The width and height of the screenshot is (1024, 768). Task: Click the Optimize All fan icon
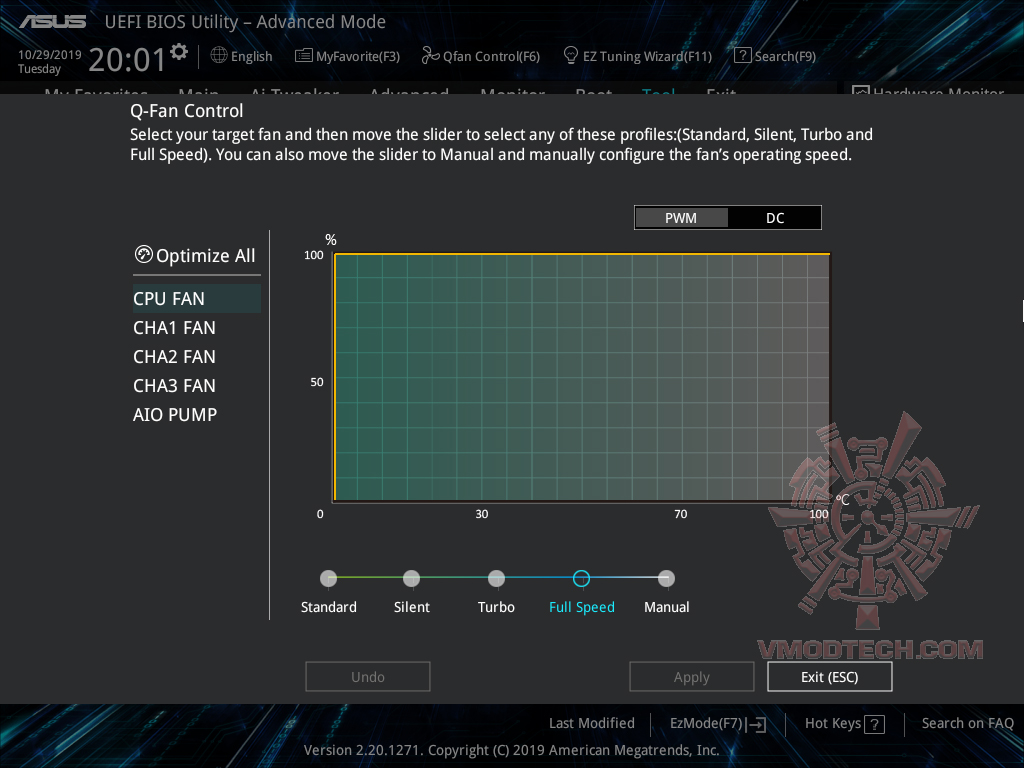click(144, 255)
